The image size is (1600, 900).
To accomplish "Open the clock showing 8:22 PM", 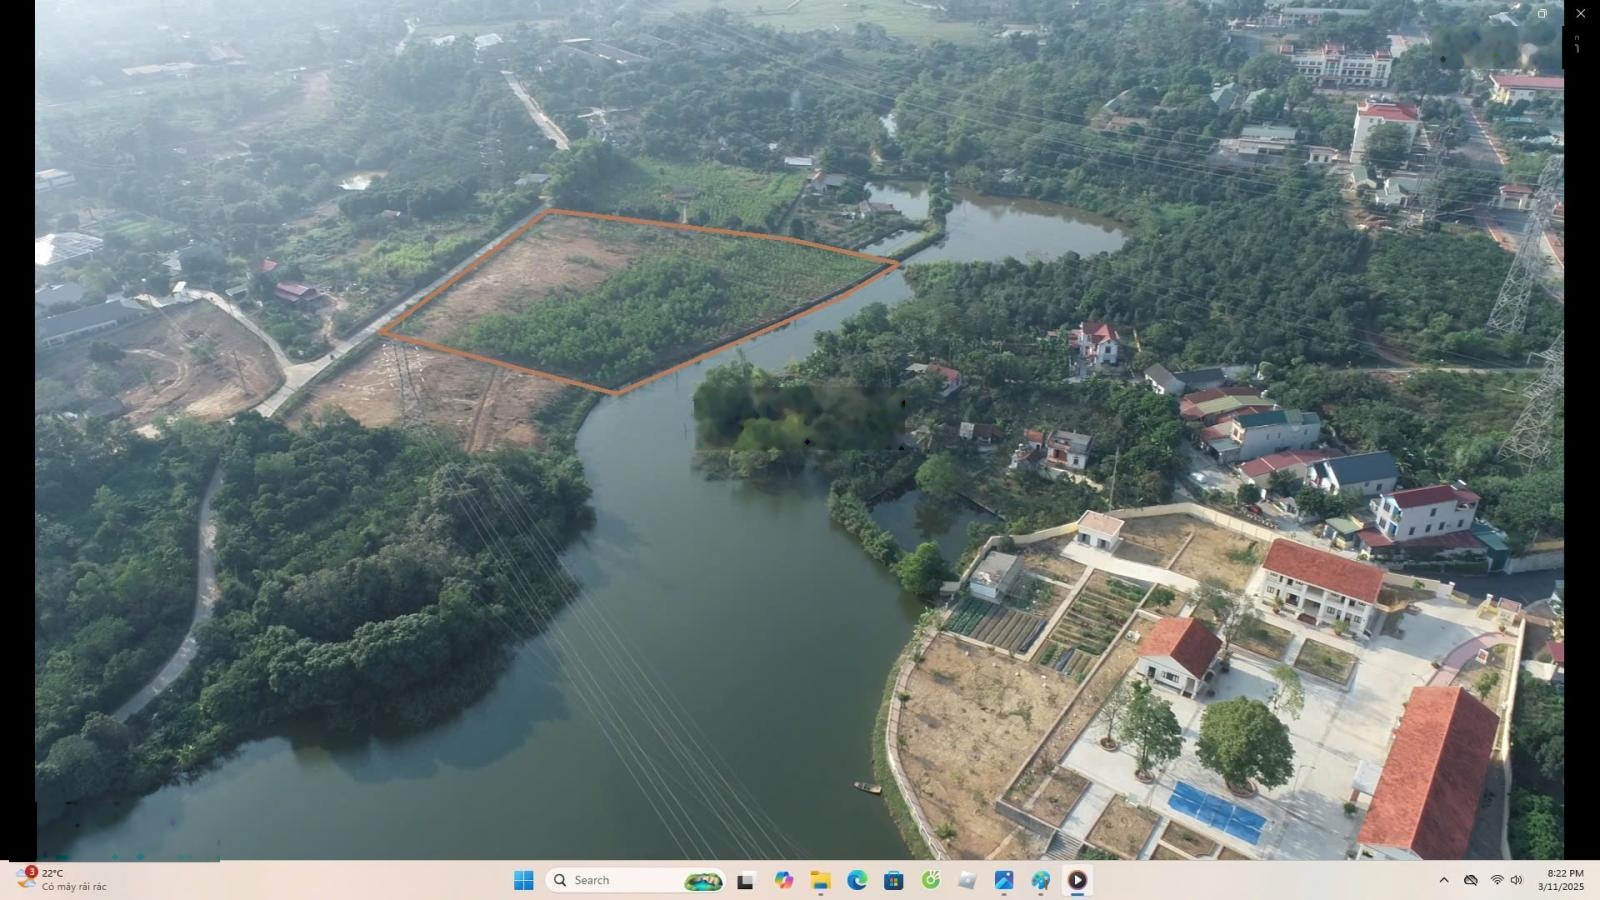I will click(x=1563, y=880).
